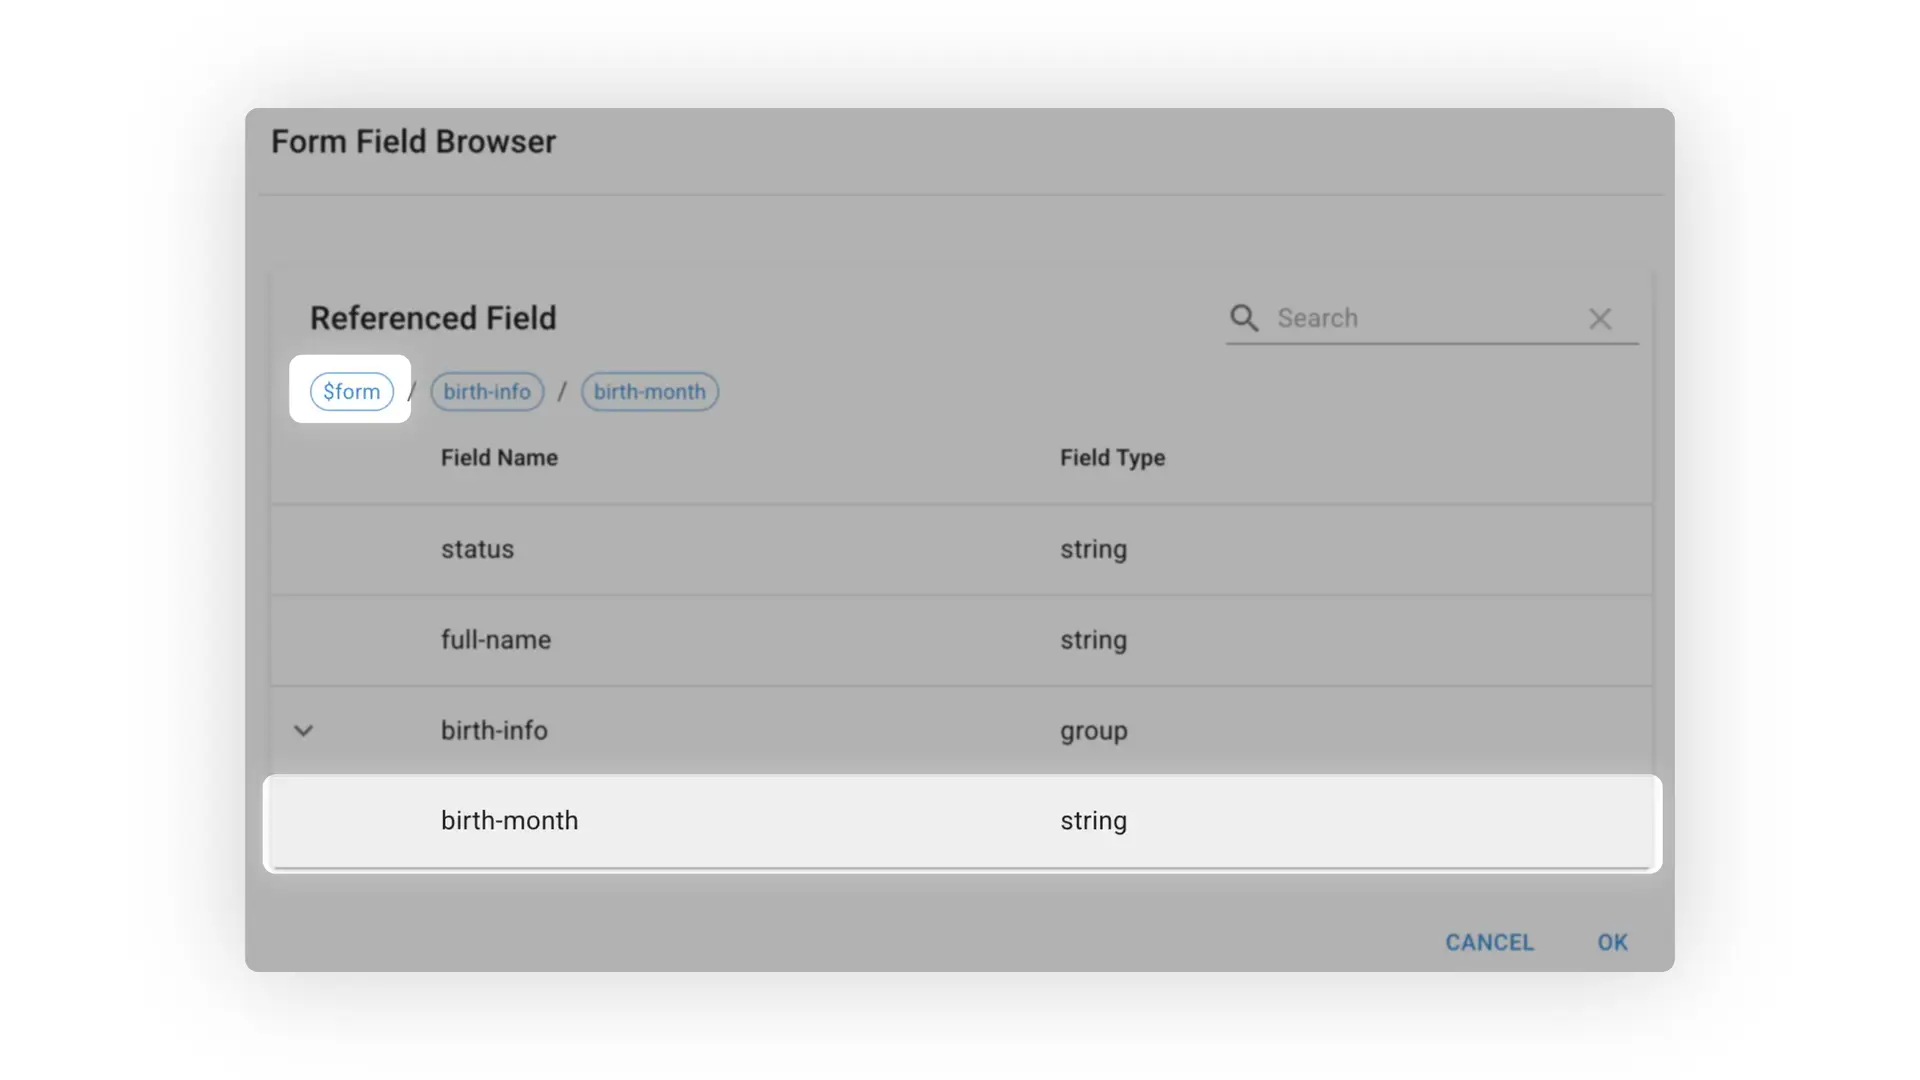
Task: Select string type next to birth-month
Action: 1093,820
